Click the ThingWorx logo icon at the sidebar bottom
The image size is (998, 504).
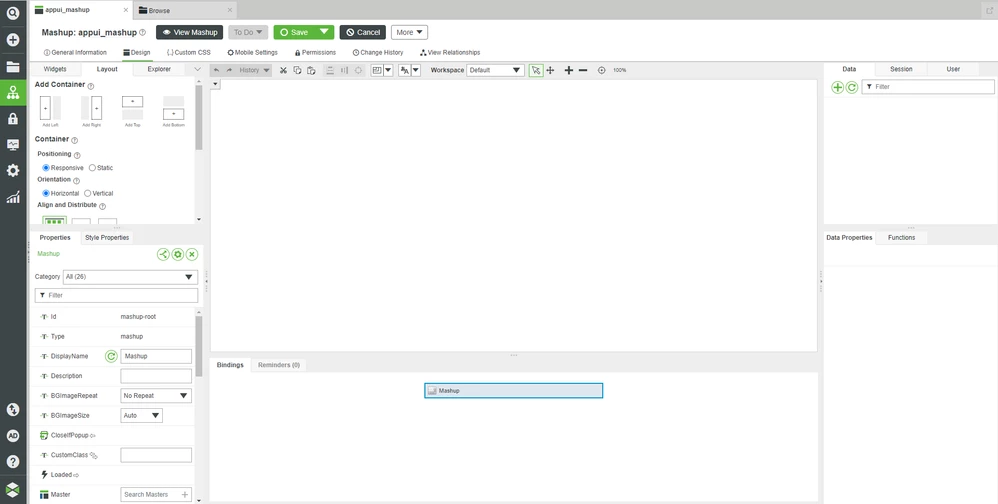point(13,489)
